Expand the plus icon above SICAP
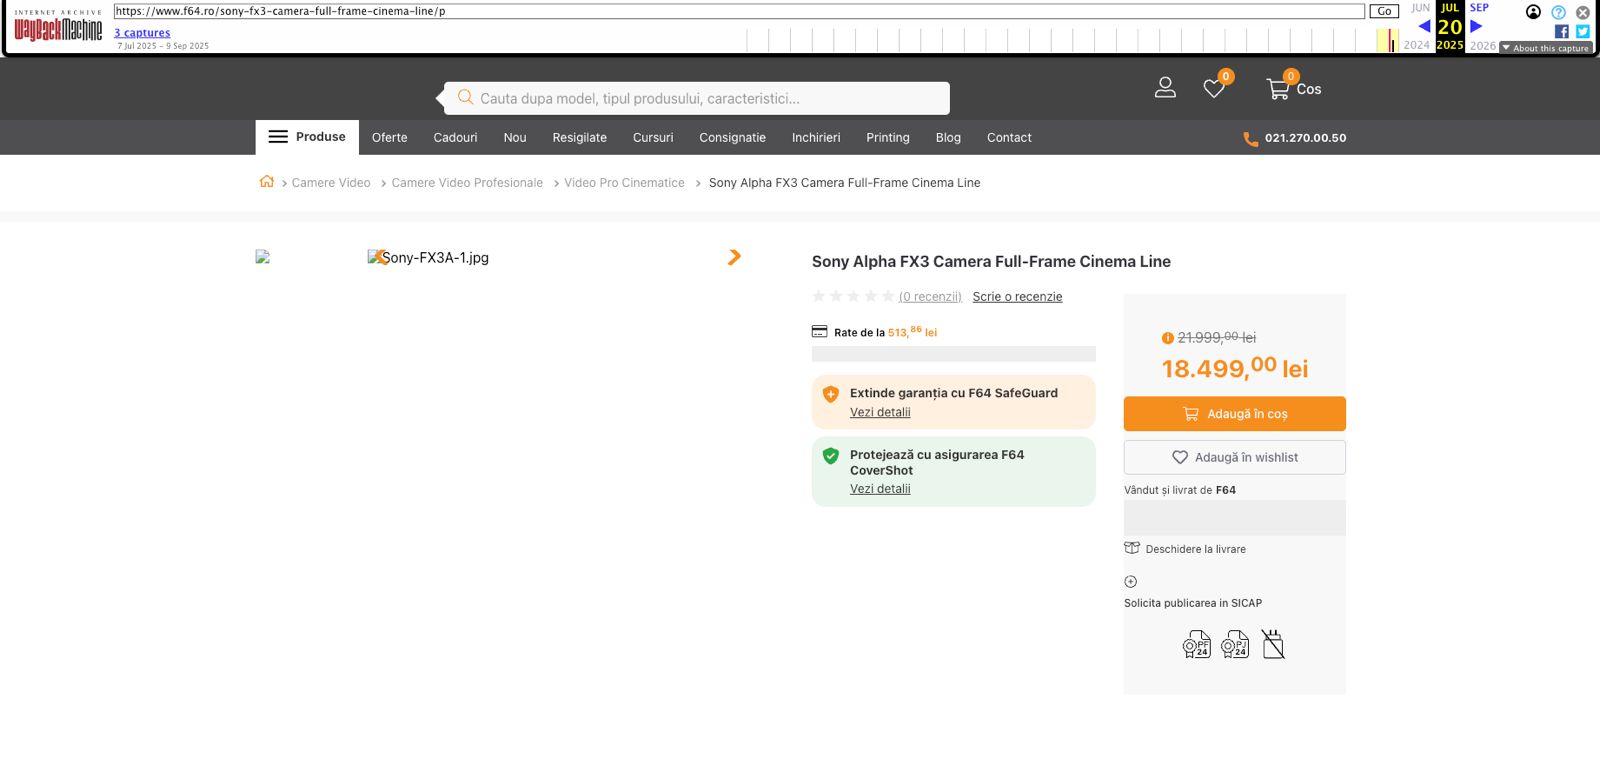1600x759 pixels. [x=1131, y=582]
